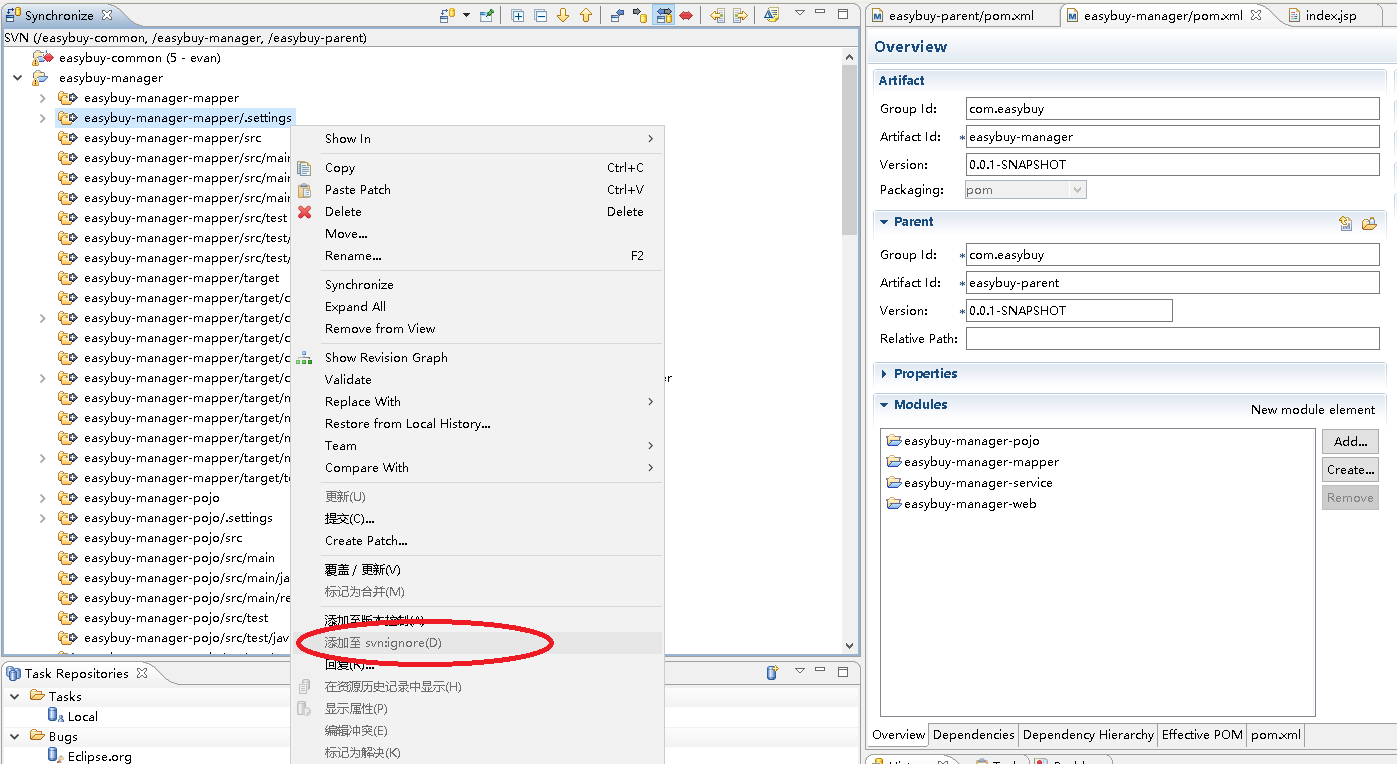Viewport: 1397px width, 764px height.
Task: Click the Add... module button
Action: [1350, 441]
